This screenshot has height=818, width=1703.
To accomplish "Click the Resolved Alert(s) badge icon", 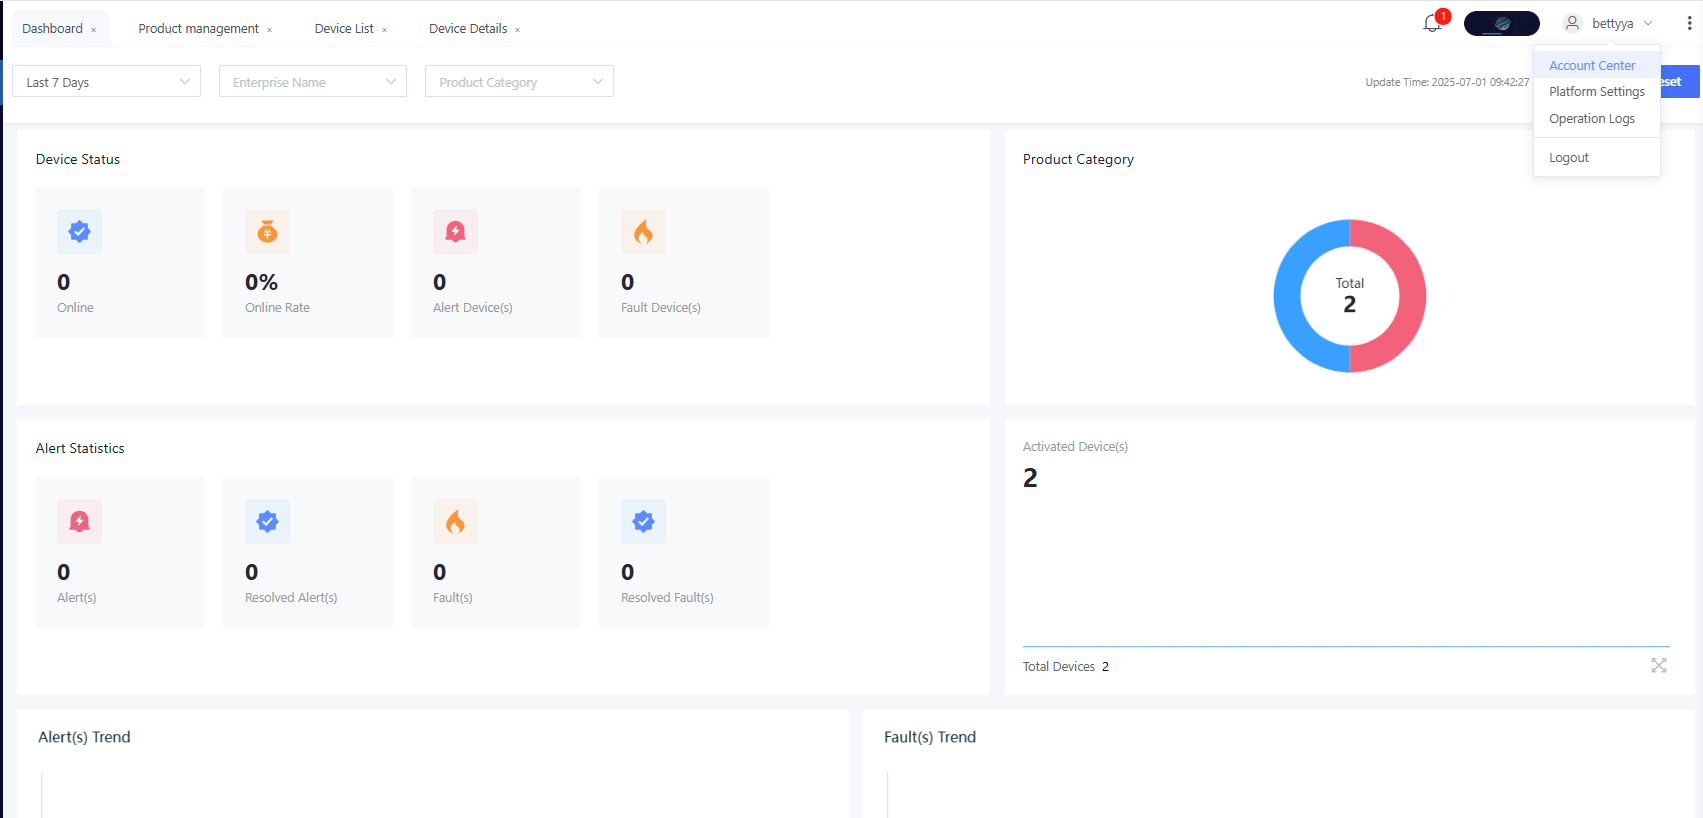I will (x=267, y=522).
